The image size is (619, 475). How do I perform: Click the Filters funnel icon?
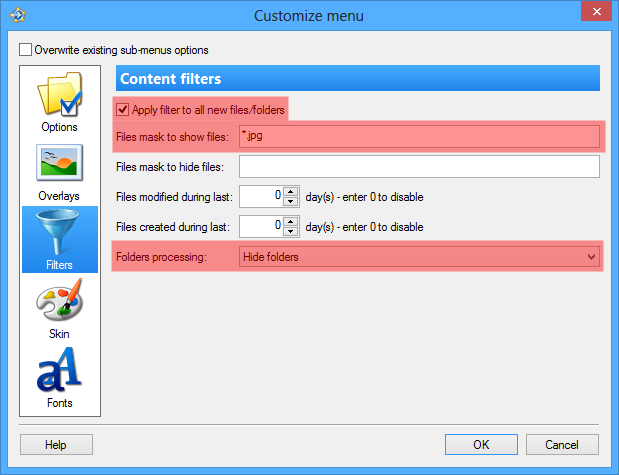tap(59, 234)
